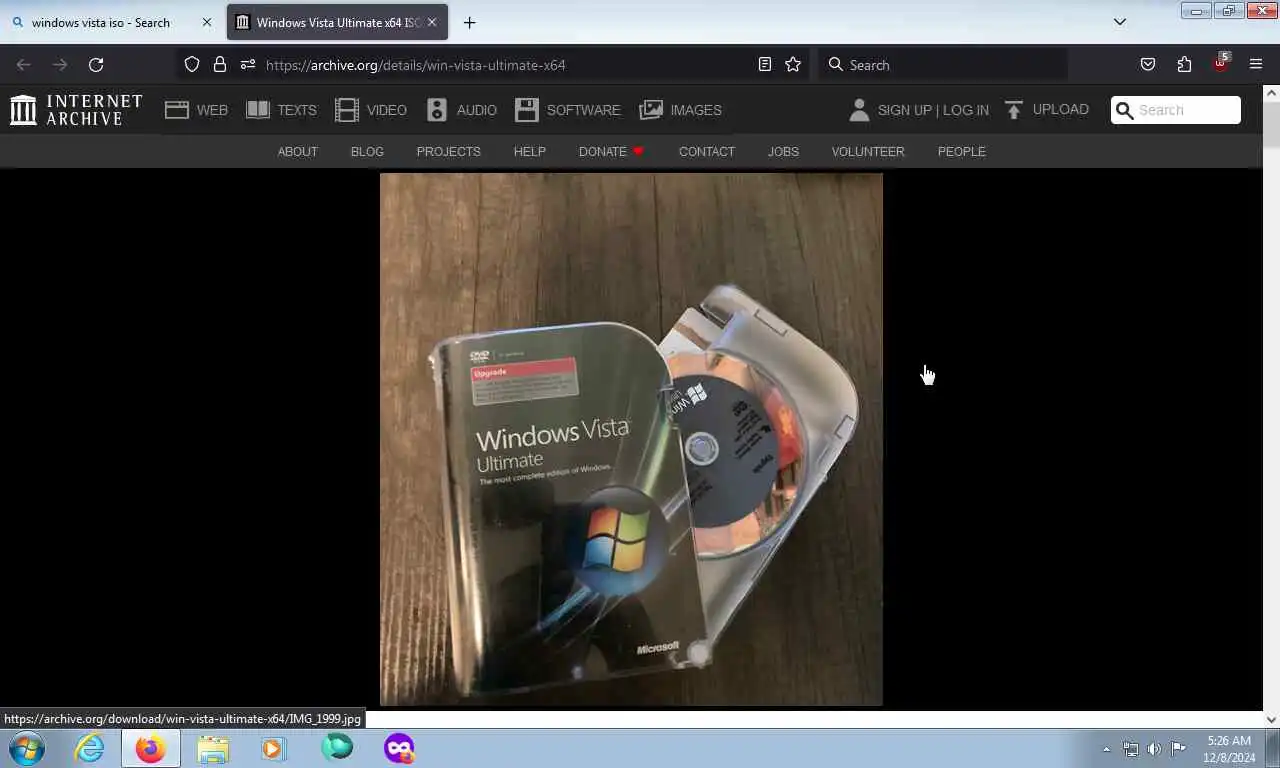The height and width of the screenshot is (768, 1280).
Task: Click the user avatar icon
Action: [859, 110]
